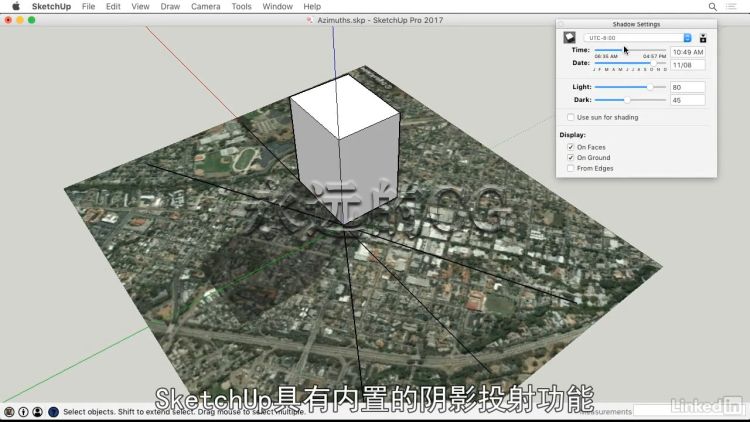Adjust the Light slider
Screen dimensions: 750x422
(x=630, y=87)
